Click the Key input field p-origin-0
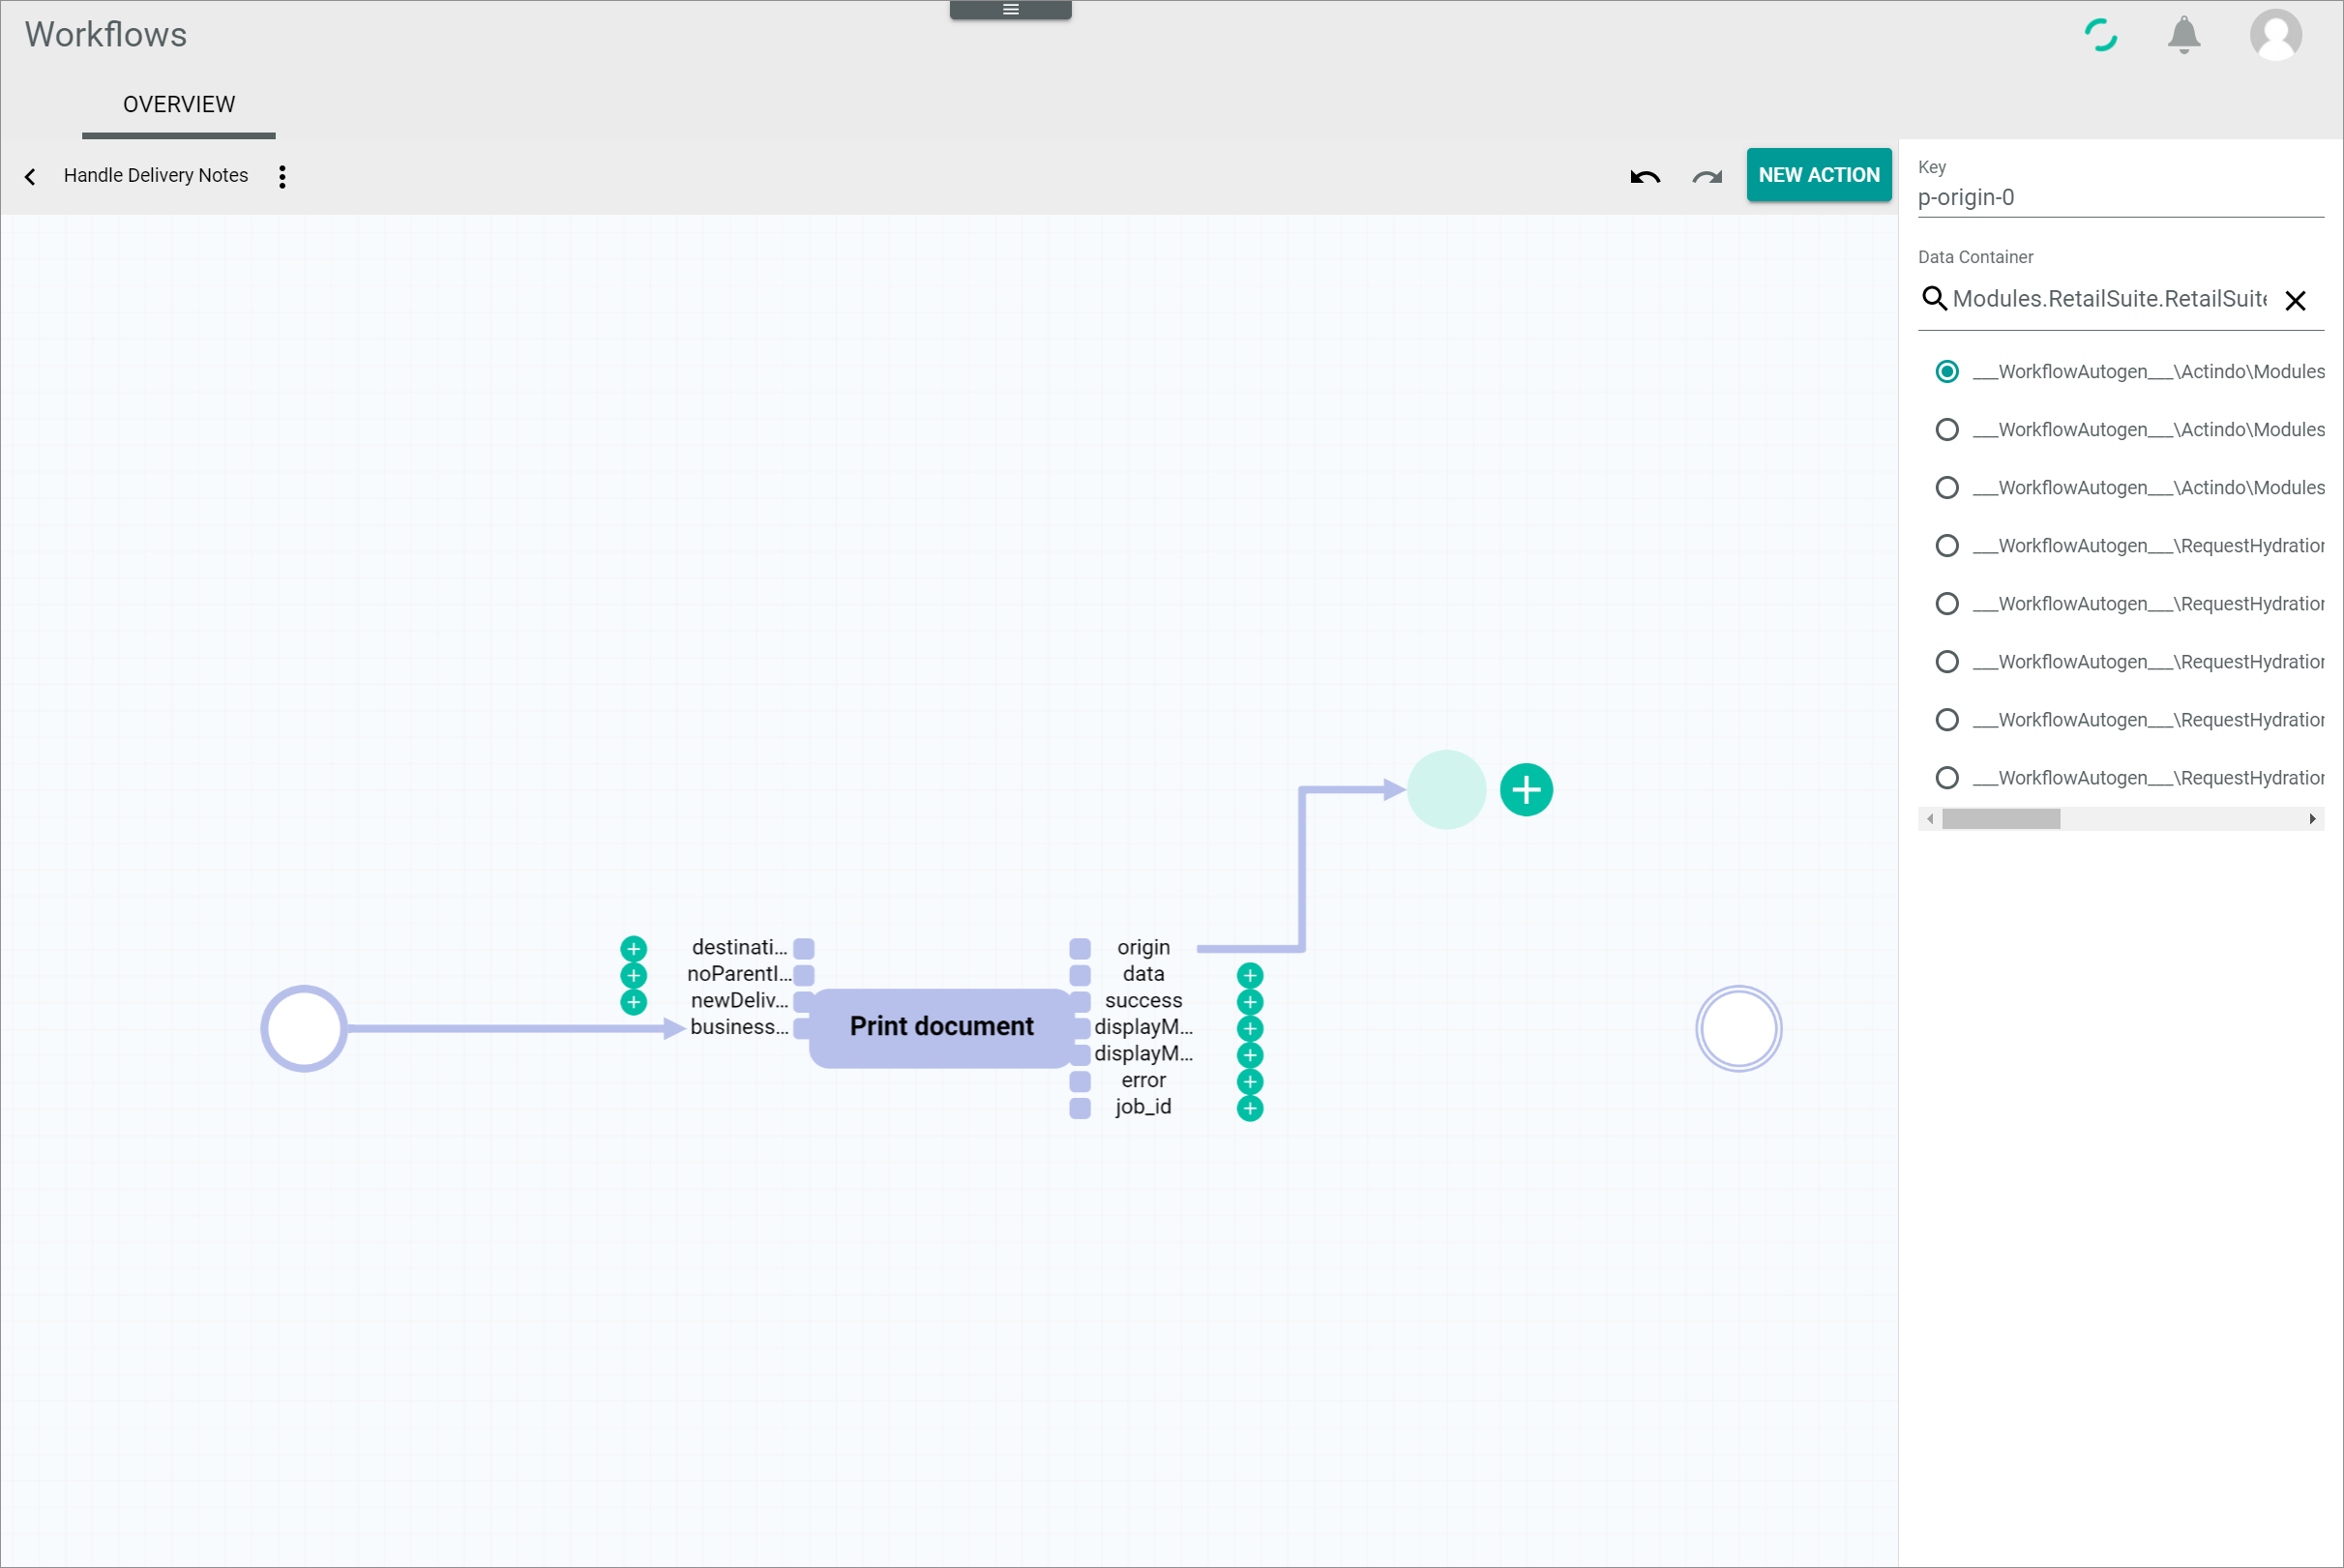2344x1568 pixels. tap(2119, 197)
